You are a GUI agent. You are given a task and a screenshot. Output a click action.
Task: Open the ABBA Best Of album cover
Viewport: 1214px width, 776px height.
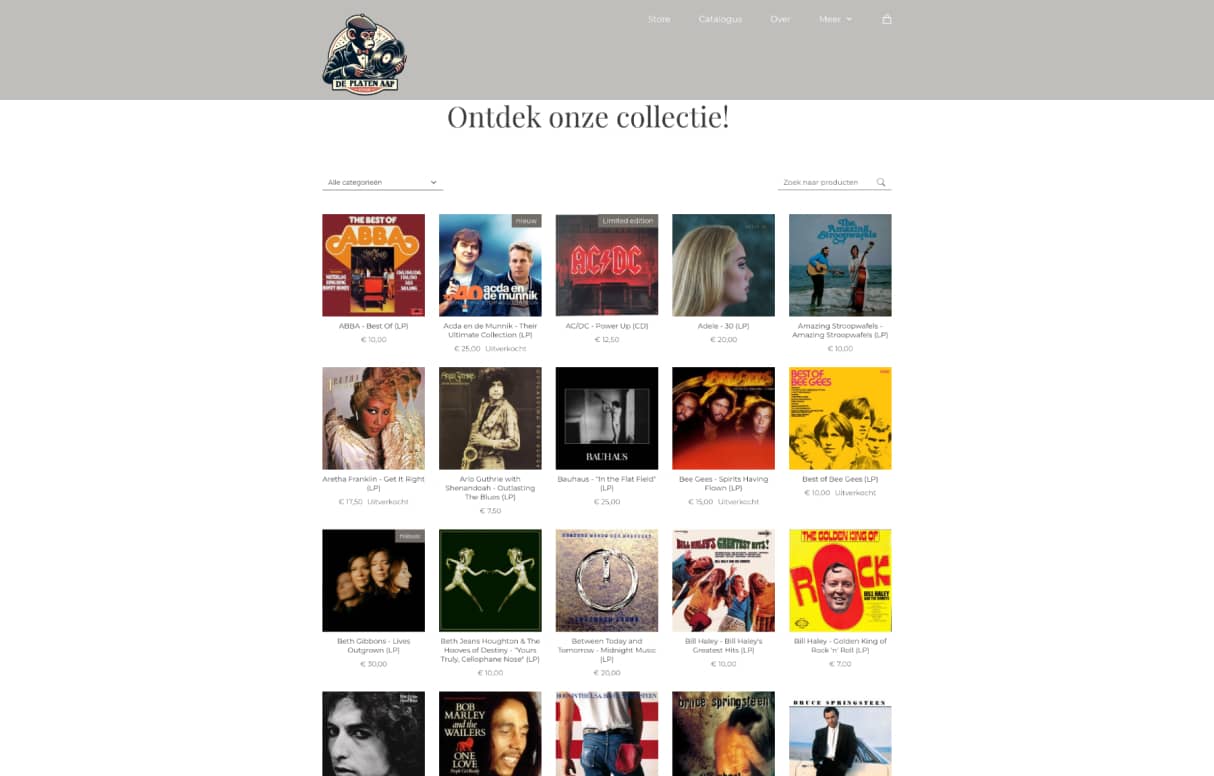pos(373,265)
